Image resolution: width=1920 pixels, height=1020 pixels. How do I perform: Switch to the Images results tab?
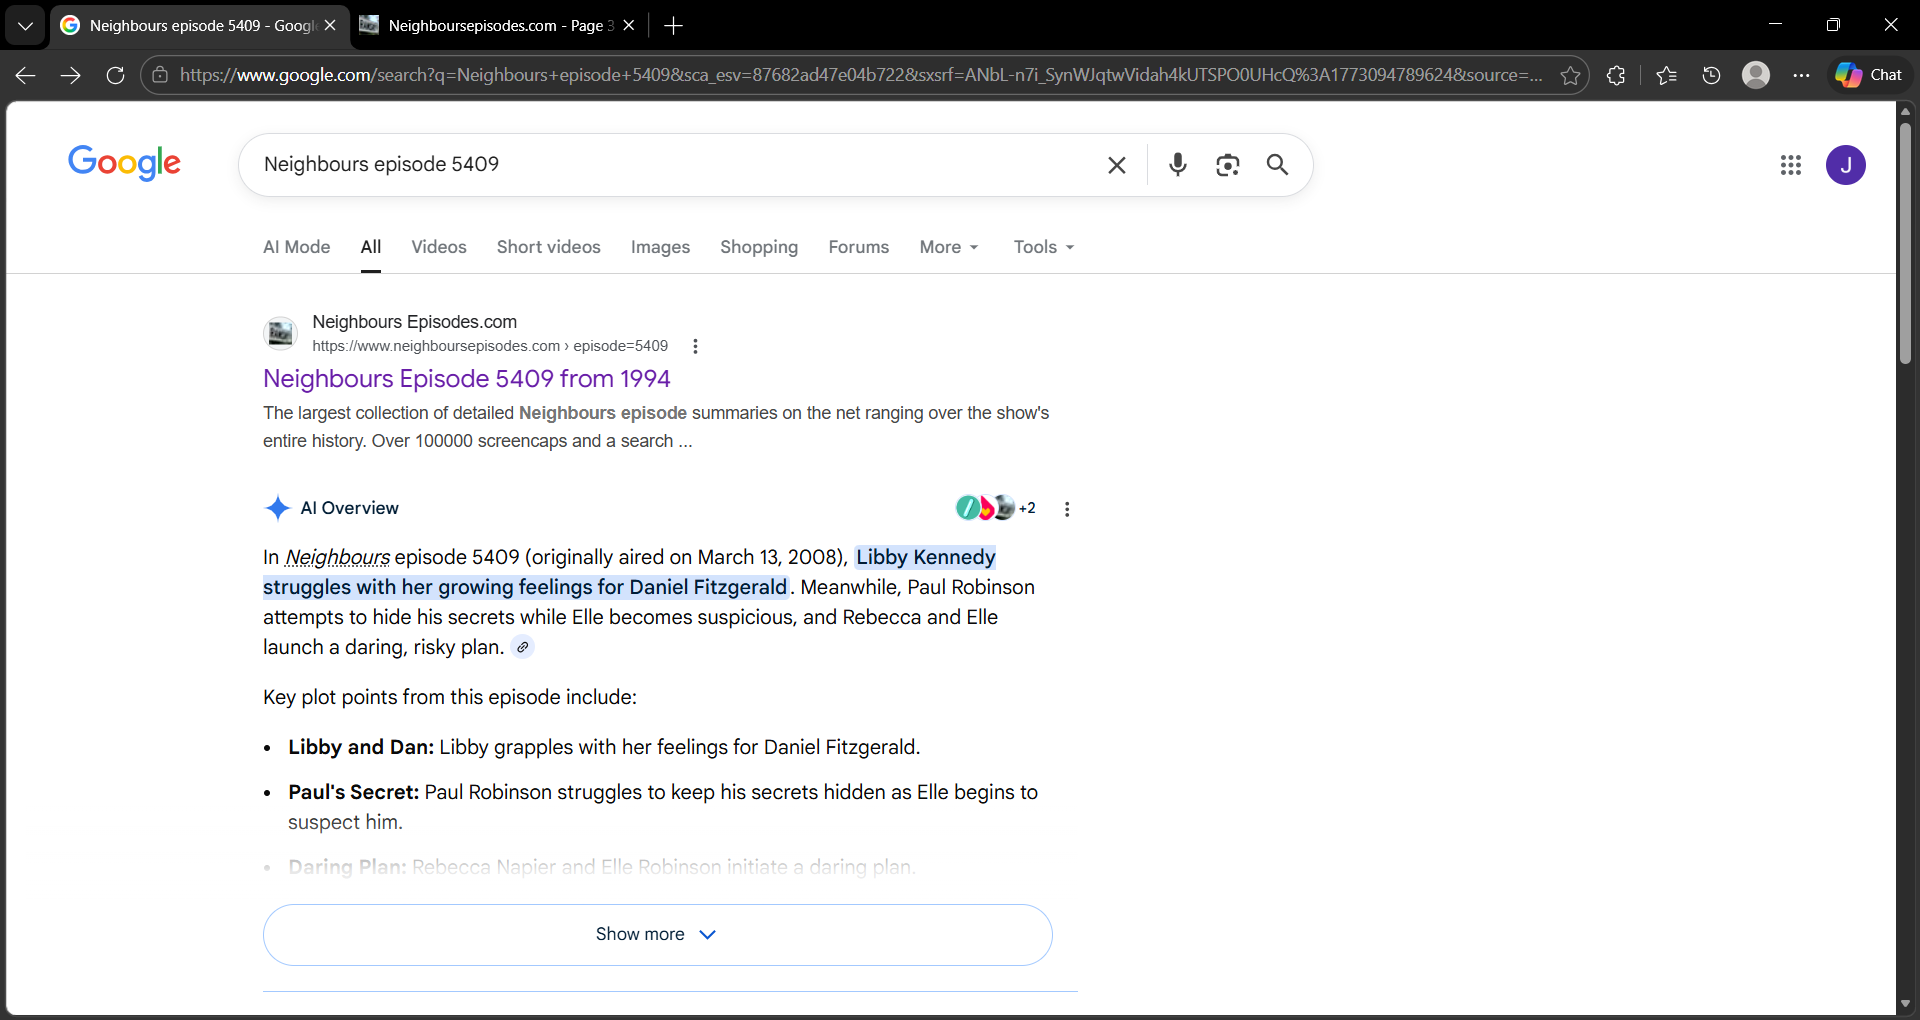(x=660, y=247)
